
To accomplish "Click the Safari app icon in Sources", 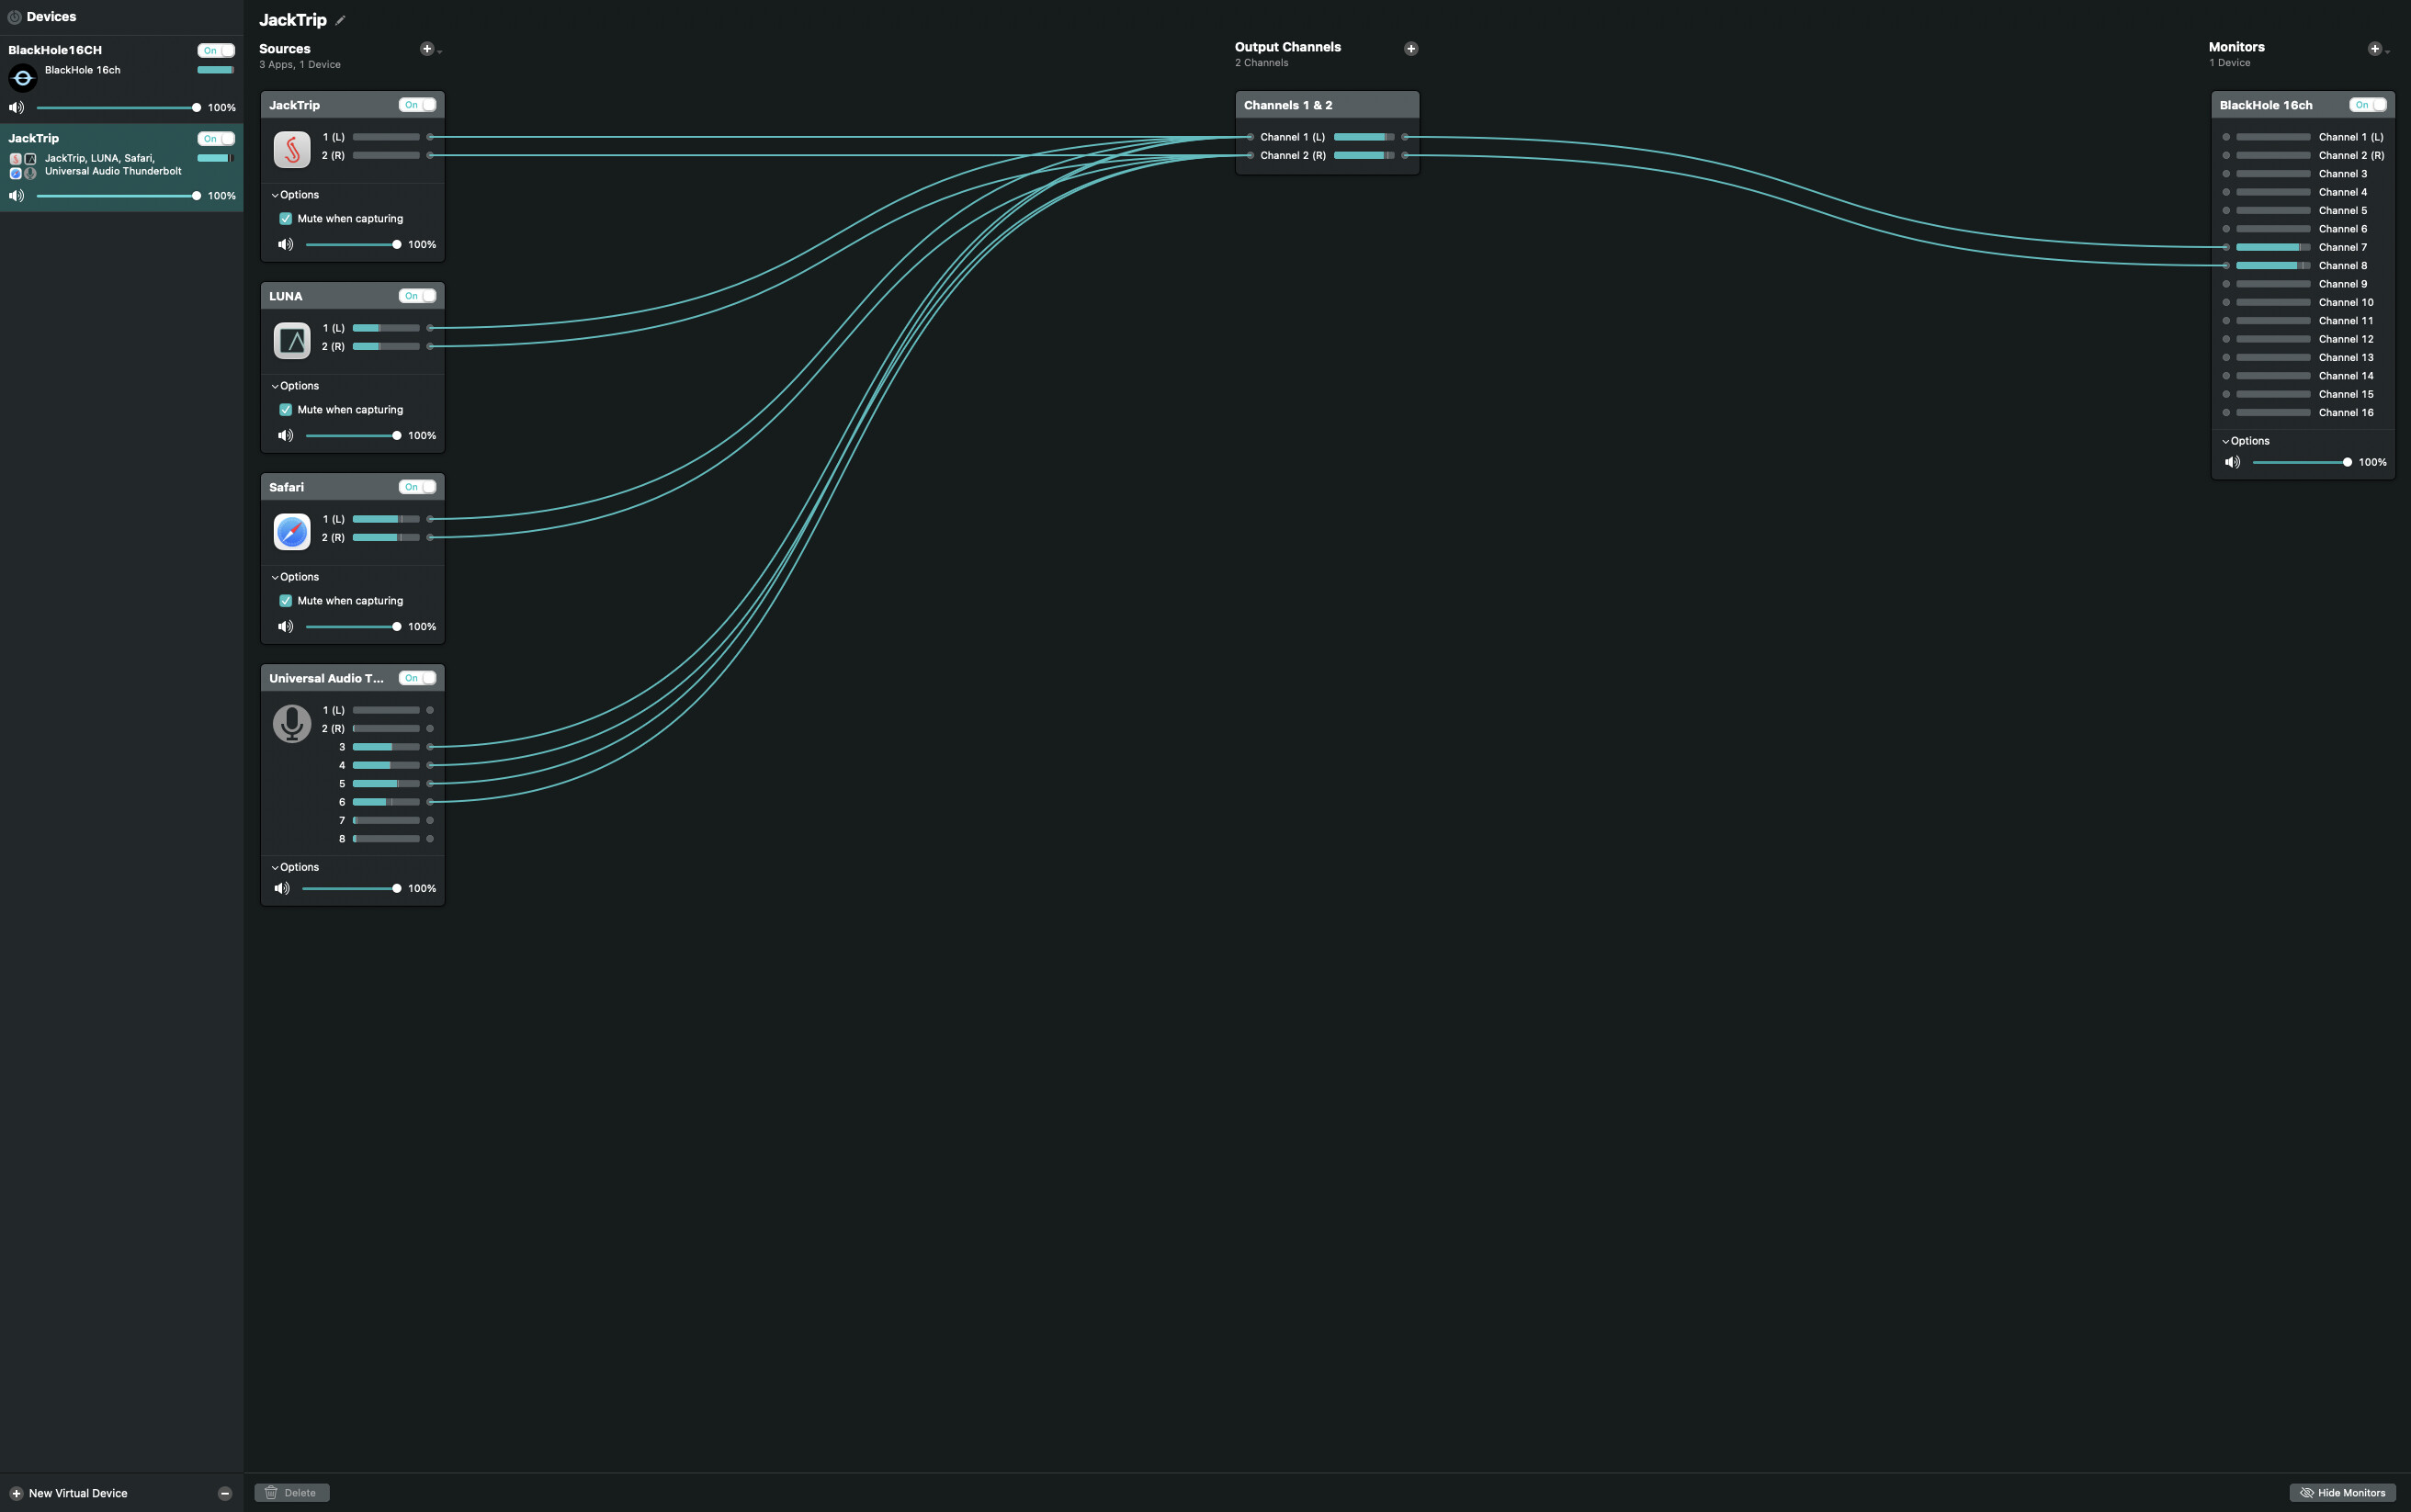I will [292, 531].
